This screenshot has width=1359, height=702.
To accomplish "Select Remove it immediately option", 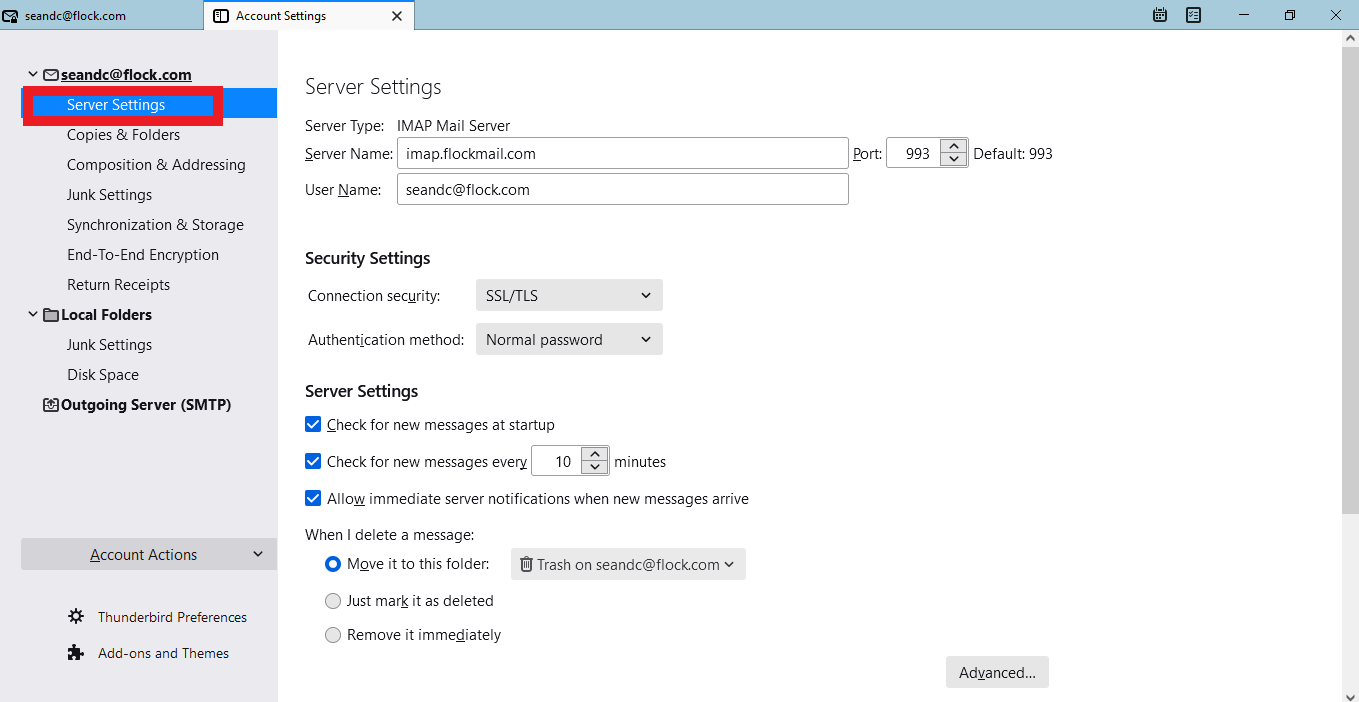I will [x=333, y=635].
